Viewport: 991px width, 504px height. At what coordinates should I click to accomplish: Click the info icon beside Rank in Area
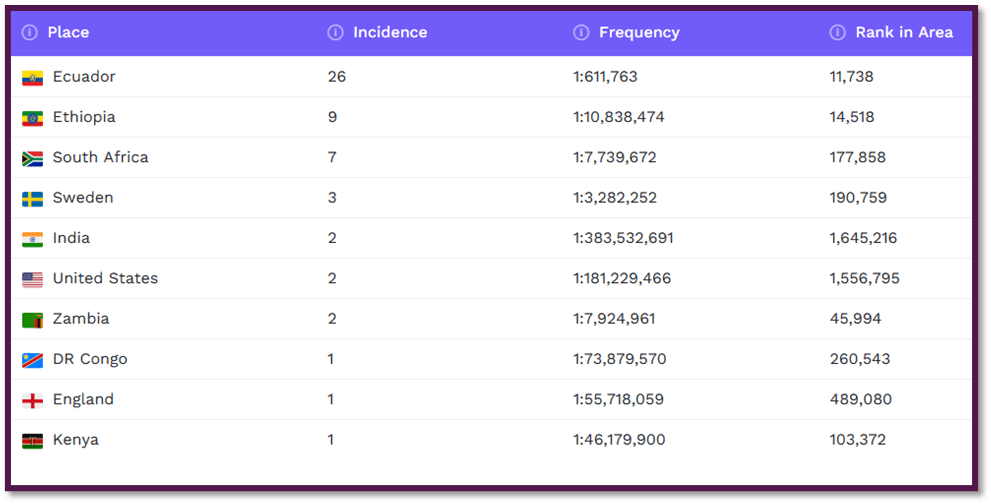click(838, 33)
